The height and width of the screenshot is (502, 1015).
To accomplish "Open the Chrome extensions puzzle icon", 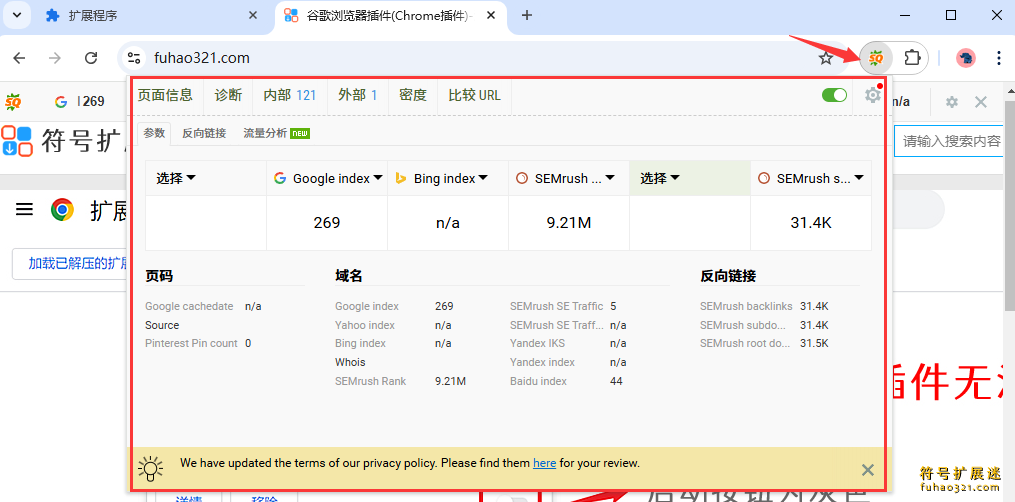I will (x=912, y=58).
